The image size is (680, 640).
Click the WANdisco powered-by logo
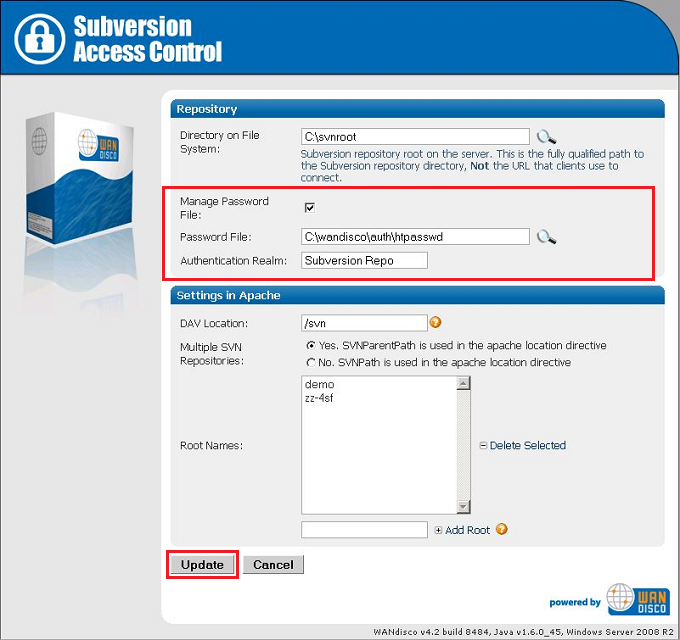(x=638, y=599)
